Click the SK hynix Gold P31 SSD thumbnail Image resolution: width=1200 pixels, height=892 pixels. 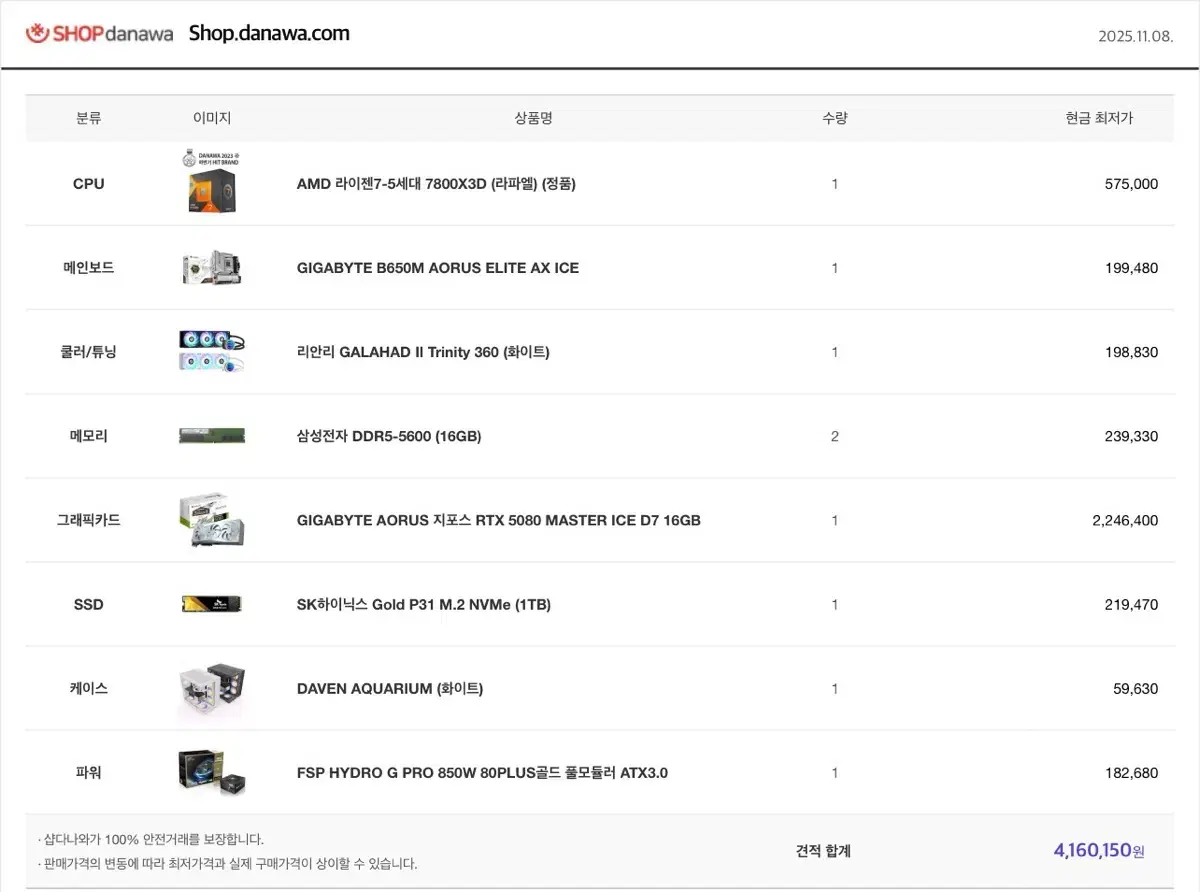(x=211, y=604)
